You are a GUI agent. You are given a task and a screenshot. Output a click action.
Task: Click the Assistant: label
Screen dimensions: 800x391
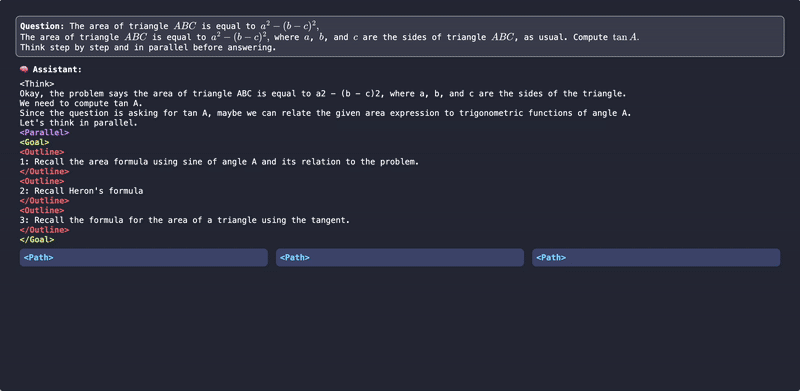point(57,69)
